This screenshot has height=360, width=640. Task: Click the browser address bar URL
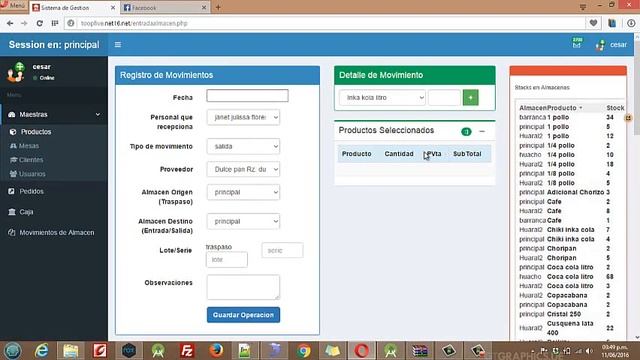click(134, 23)
